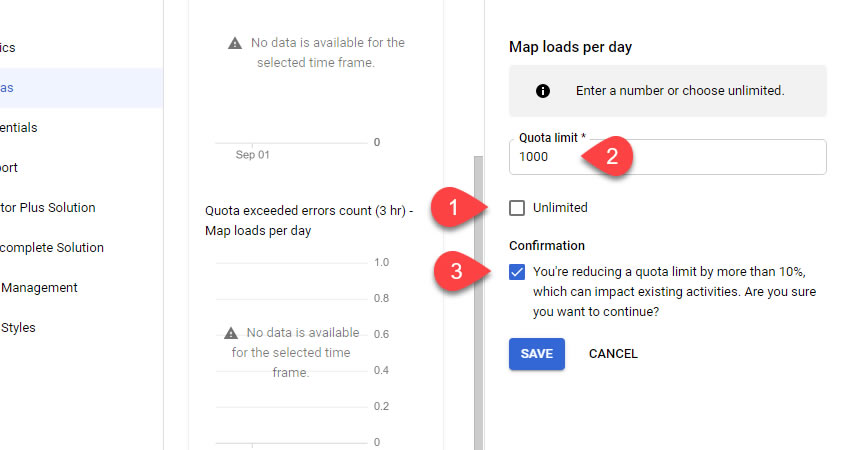Uncheck the quota reduction confirmation checkbox
The height and width of the screenshot is (450, 850).
pos(517,272)
